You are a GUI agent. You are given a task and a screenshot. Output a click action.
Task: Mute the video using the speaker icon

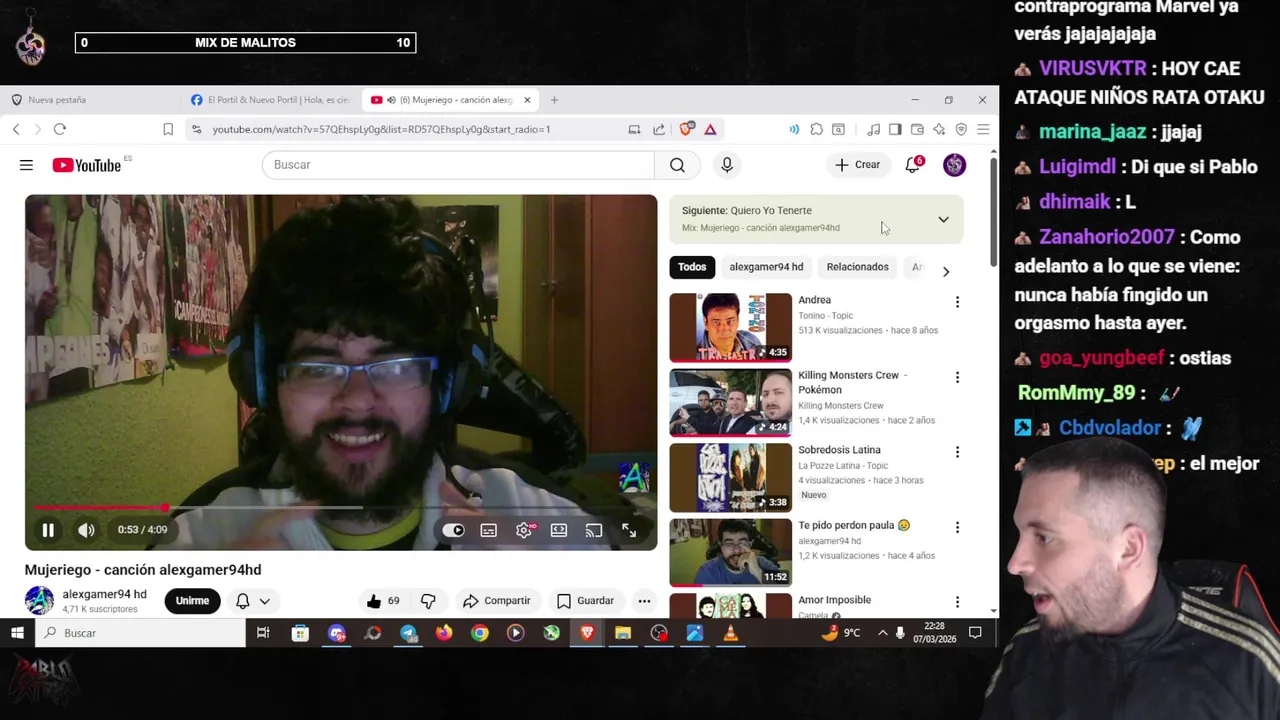coord(87,530)
